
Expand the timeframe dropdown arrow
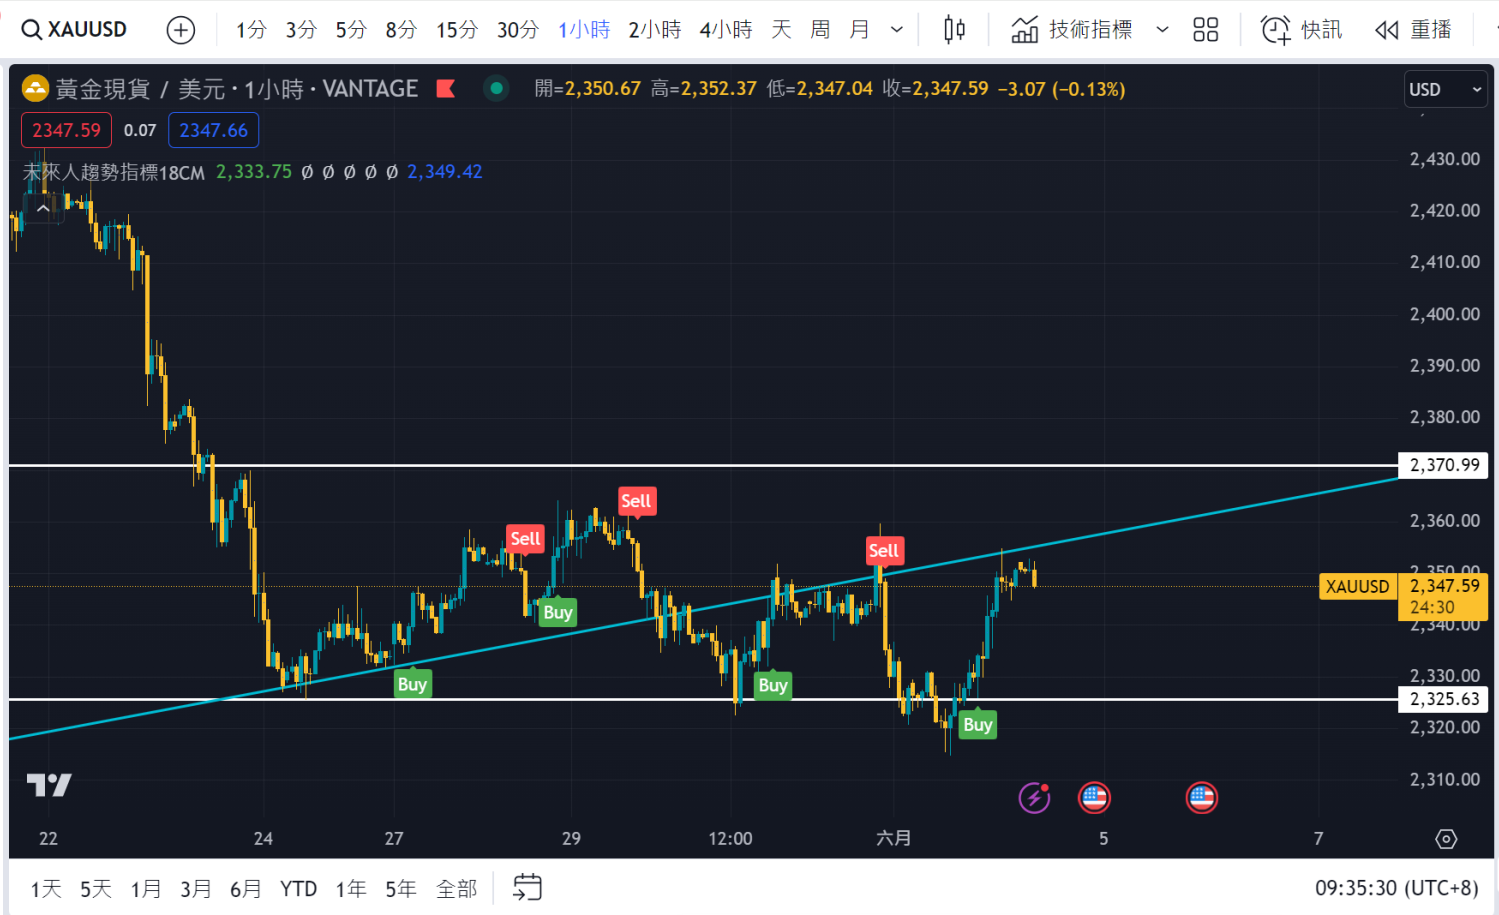[x=897, y=30]
